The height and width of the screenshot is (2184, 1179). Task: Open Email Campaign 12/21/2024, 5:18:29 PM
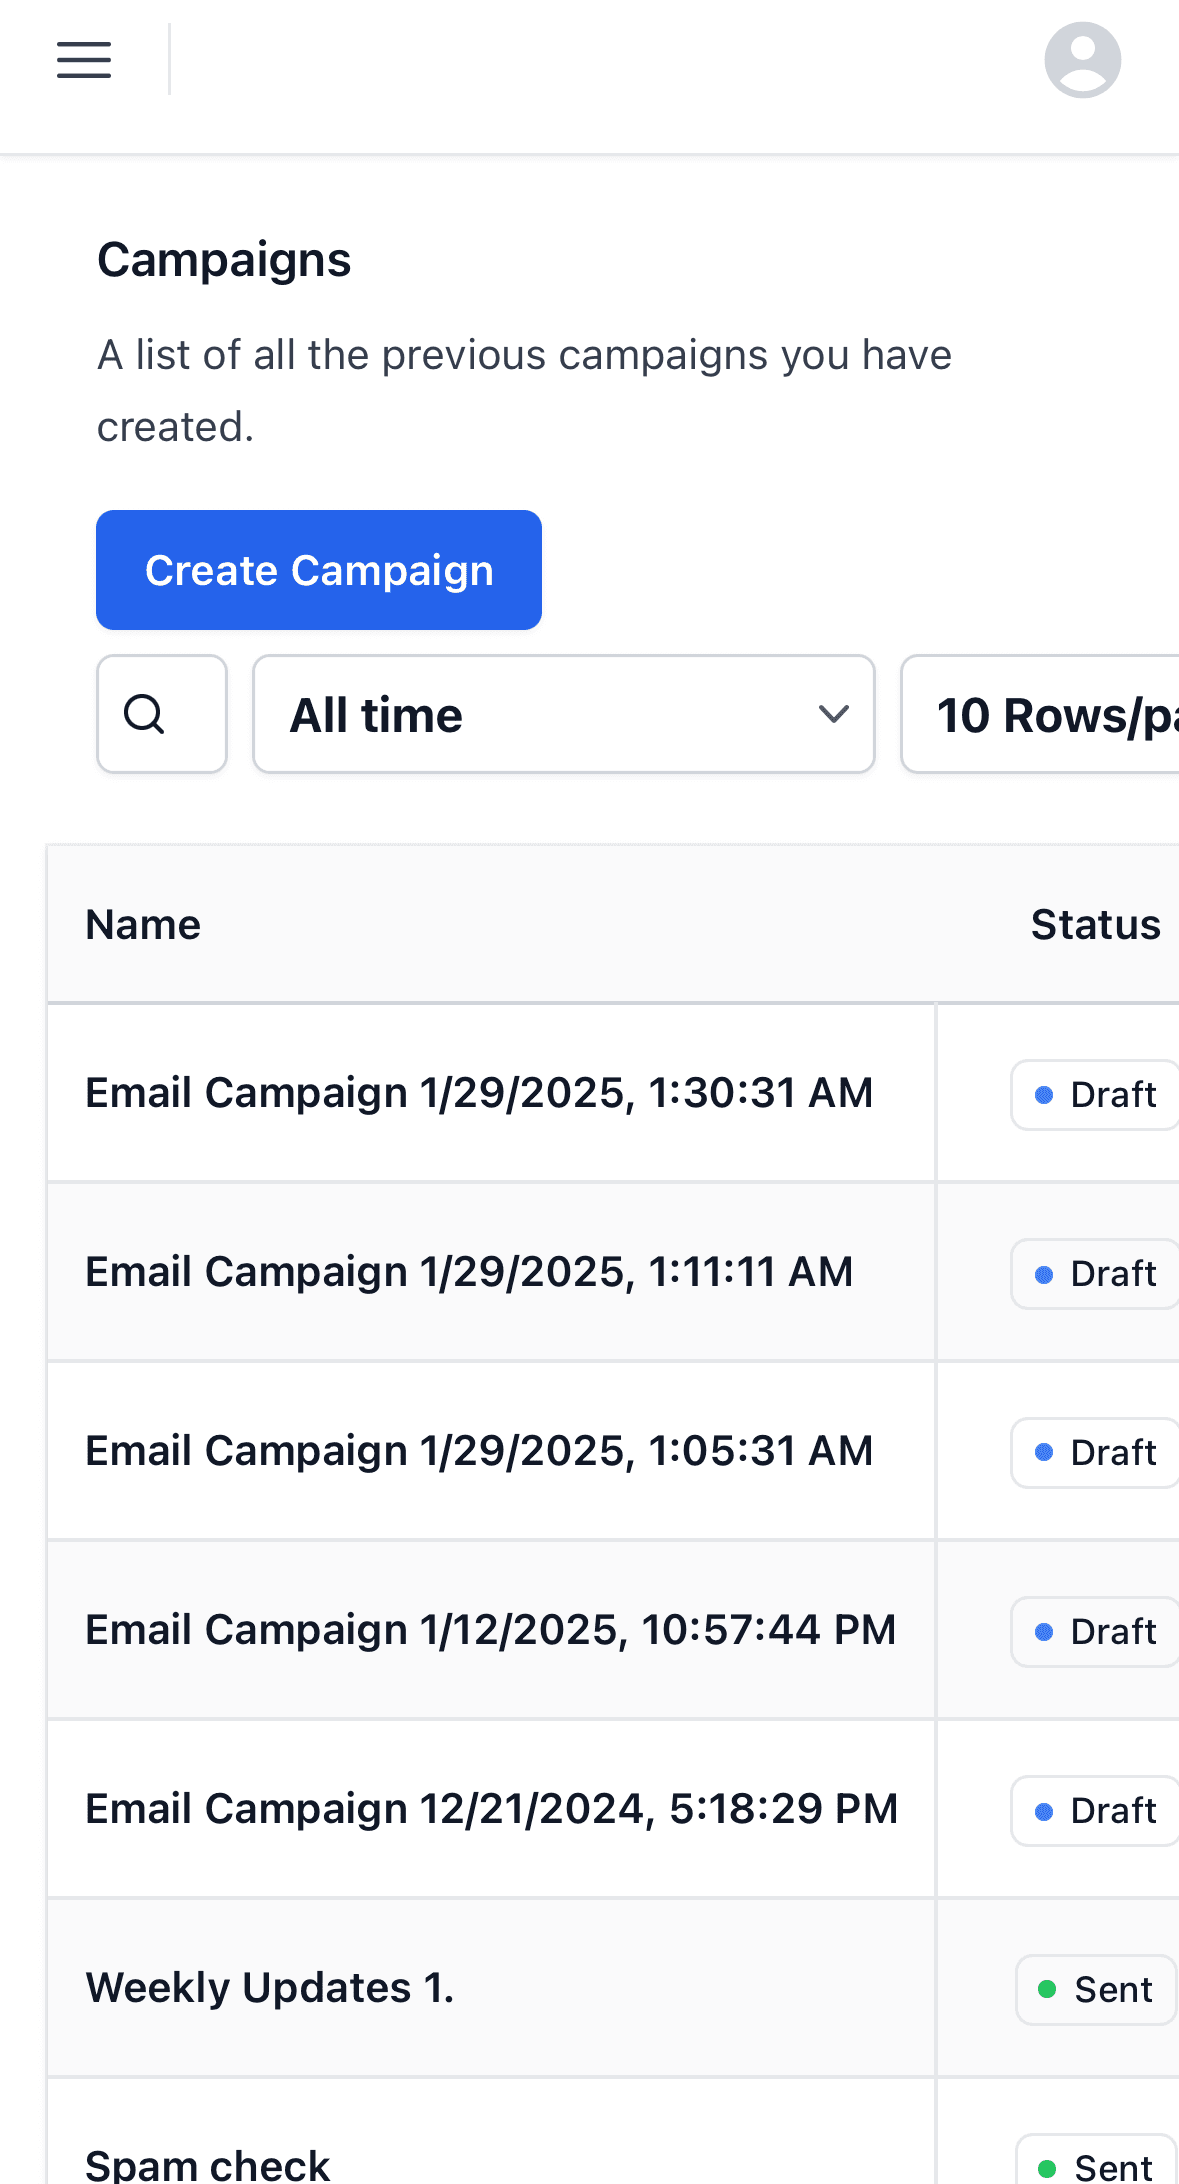[x=491, y=1809]
